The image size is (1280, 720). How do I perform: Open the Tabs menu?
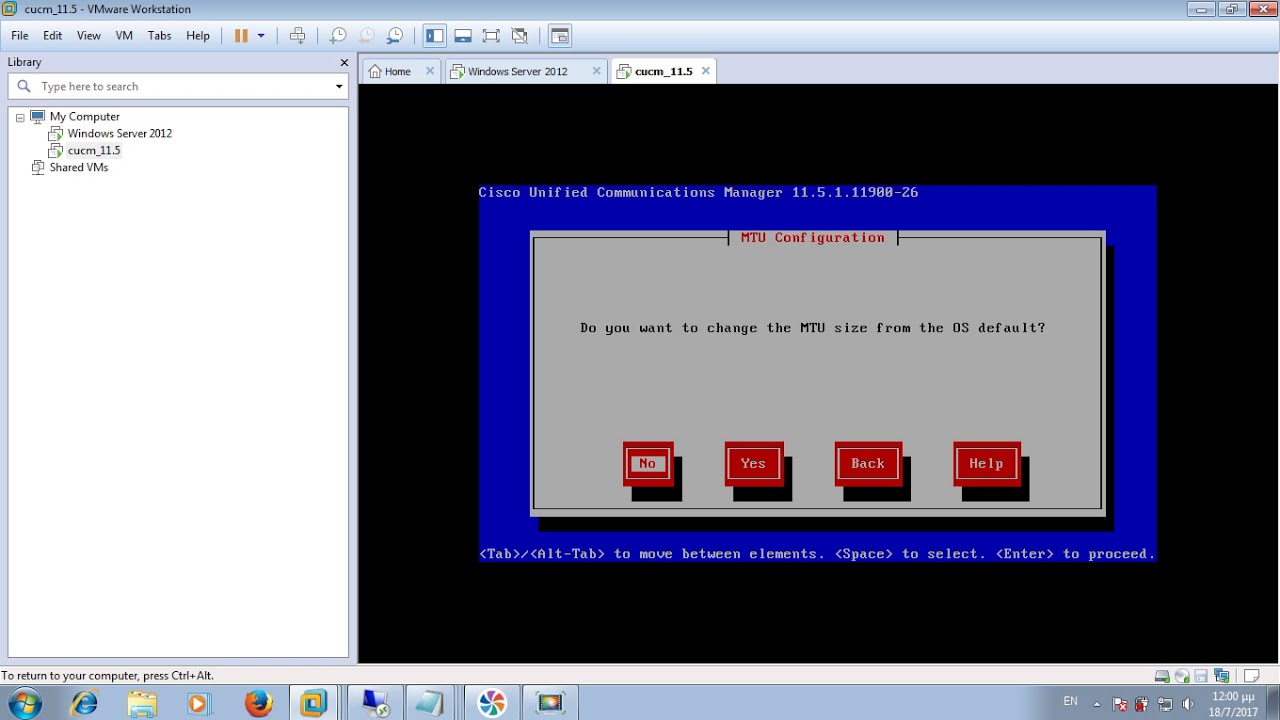coord(159,35)
